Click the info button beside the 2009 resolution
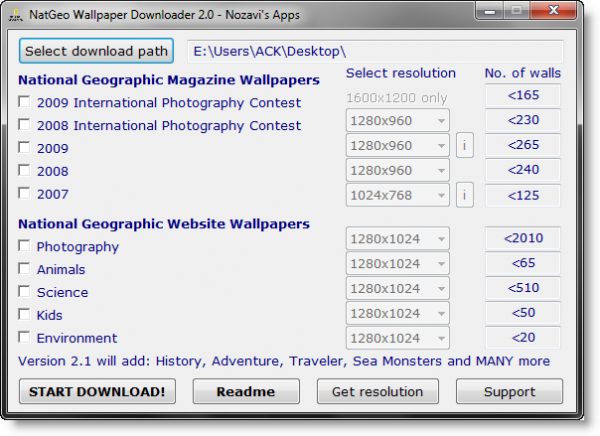 coord(465,145)
